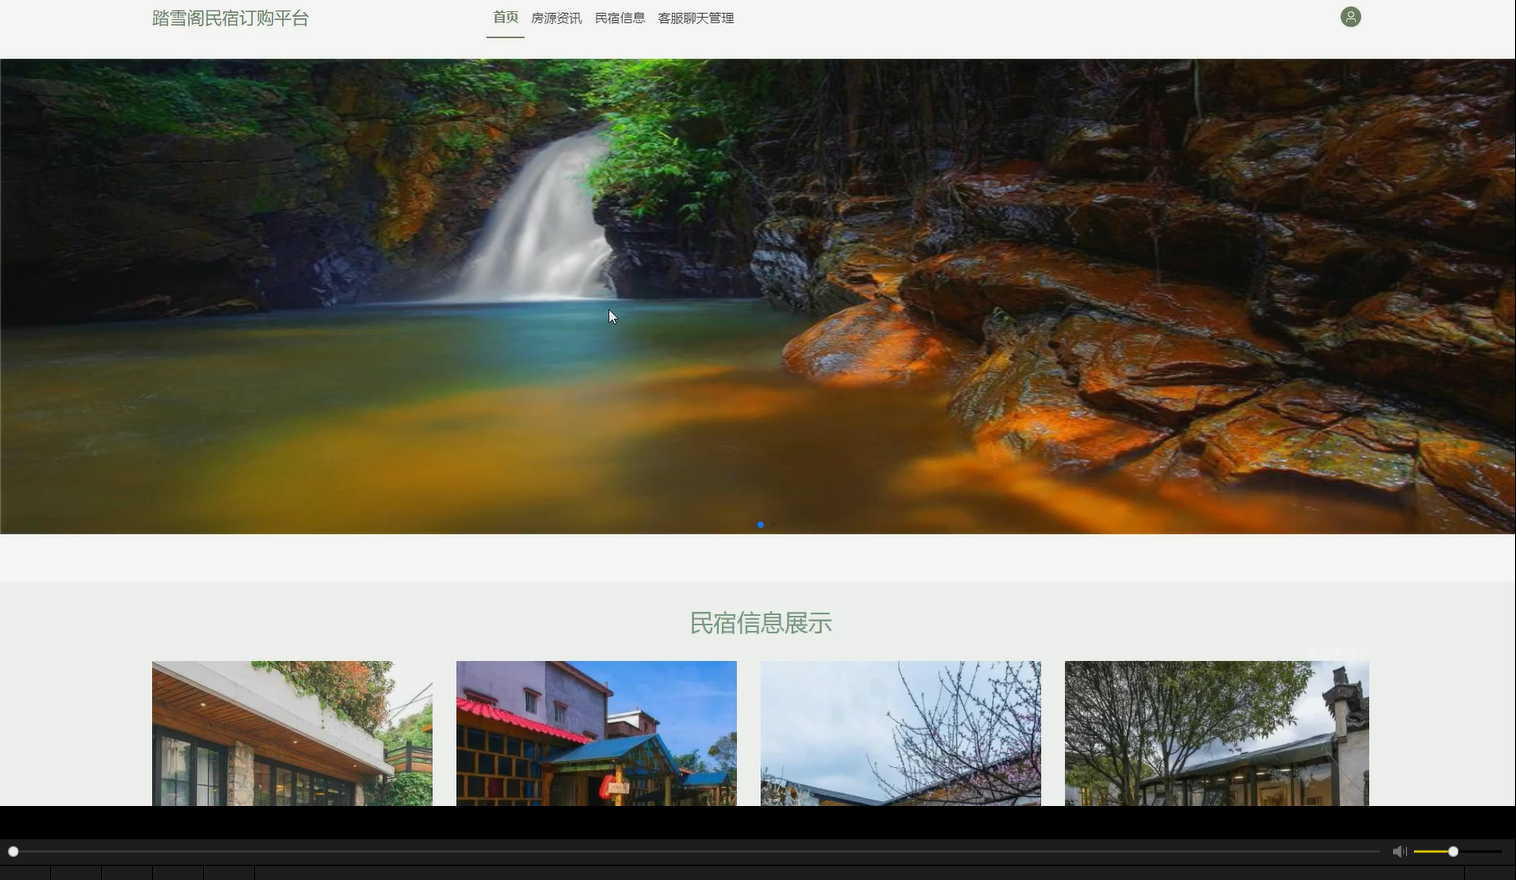Viewport: 1516px width, 880px height.
Task: Open the 民宿信息 navigation item
Action: 620,17
